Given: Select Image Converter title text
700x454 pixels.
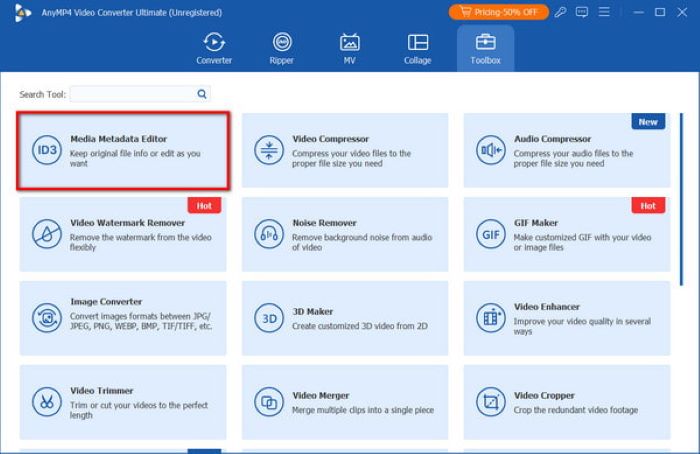Looking at the screenshot, I should point(106,302).
